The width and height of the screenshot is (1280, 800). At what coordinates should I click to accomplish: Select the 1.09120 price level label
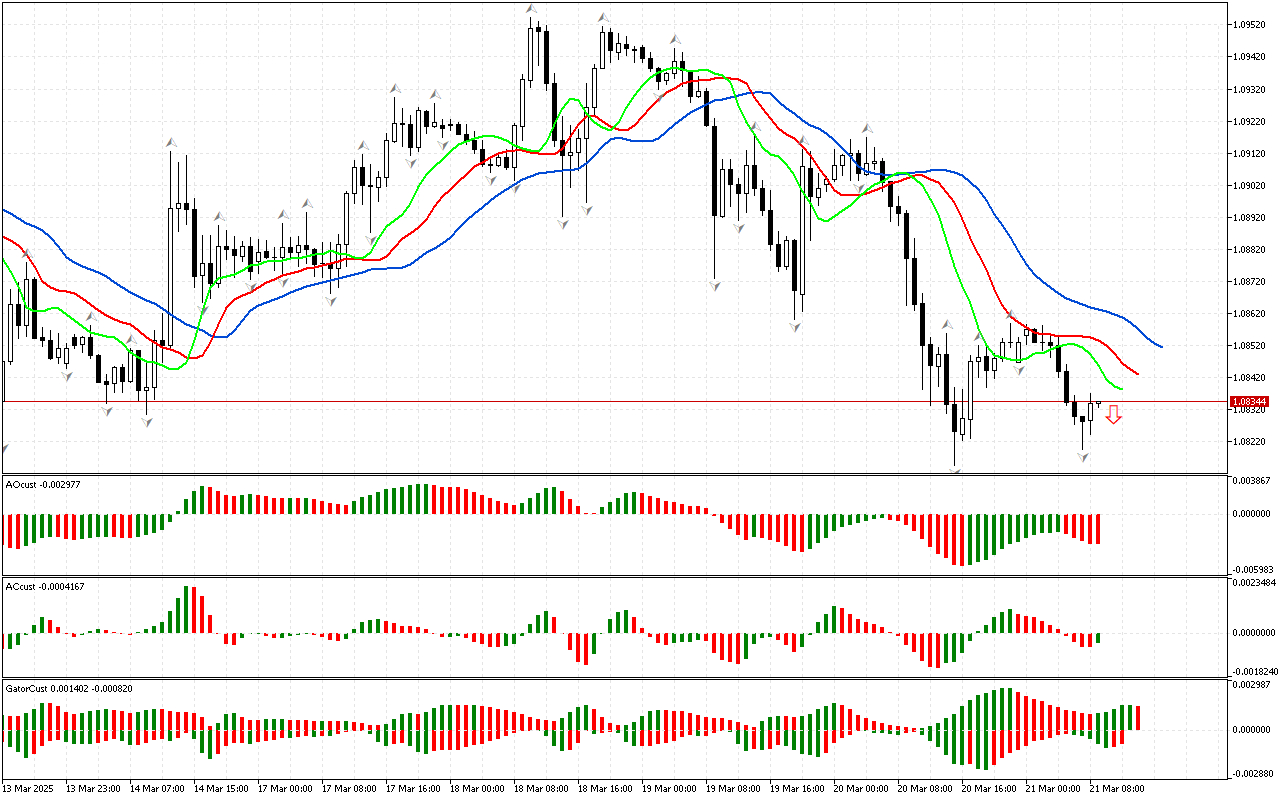pos(1250,153)
